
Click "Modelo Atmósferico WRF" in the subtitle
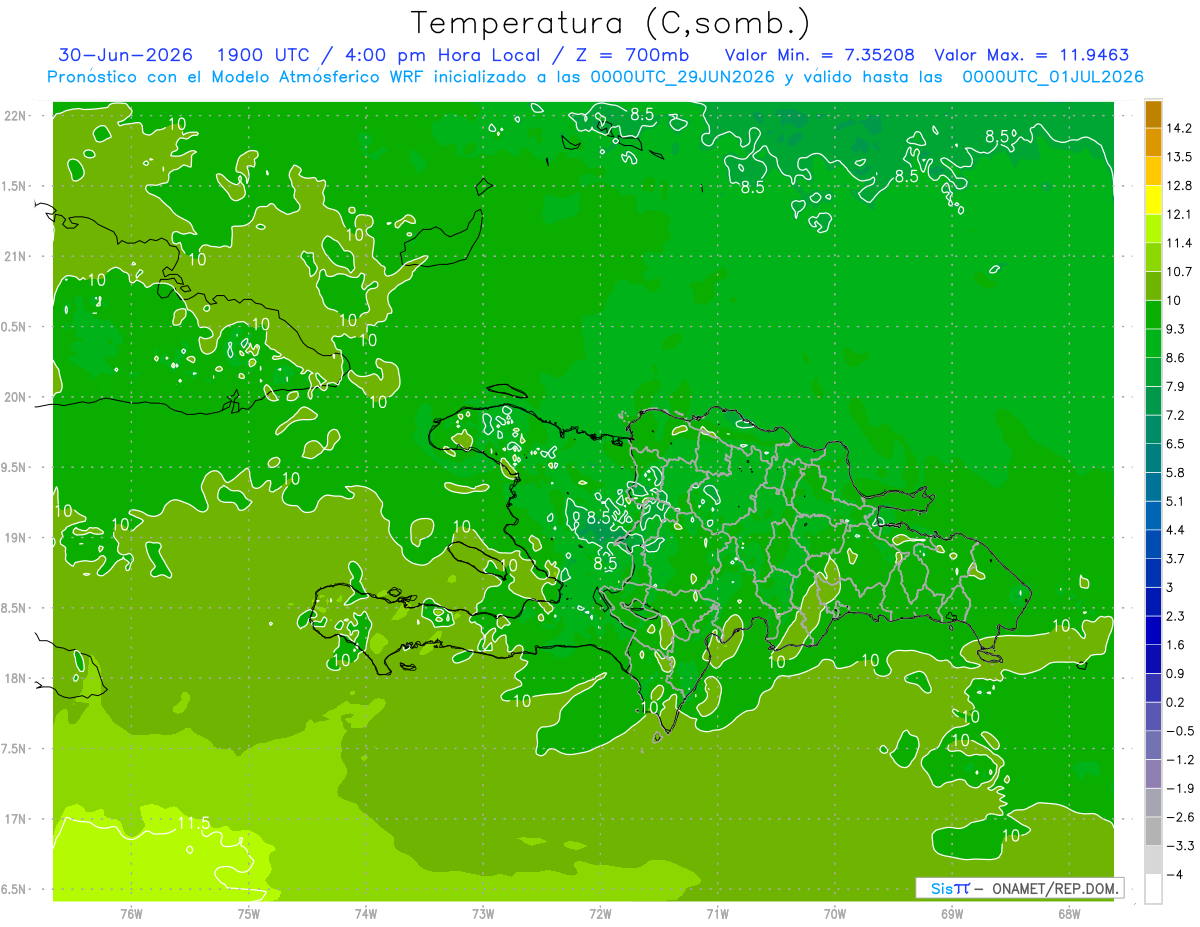315,77
